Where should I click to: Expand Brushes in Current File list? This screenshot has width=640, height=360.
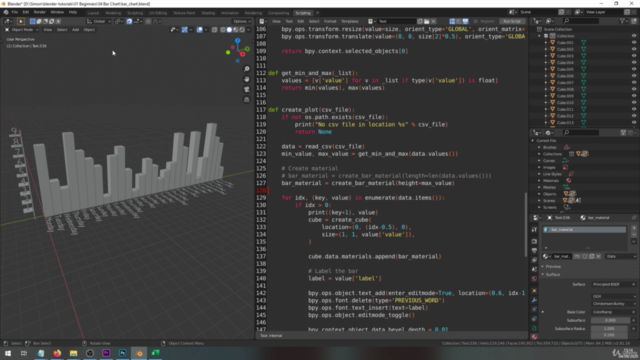[539, 147]
